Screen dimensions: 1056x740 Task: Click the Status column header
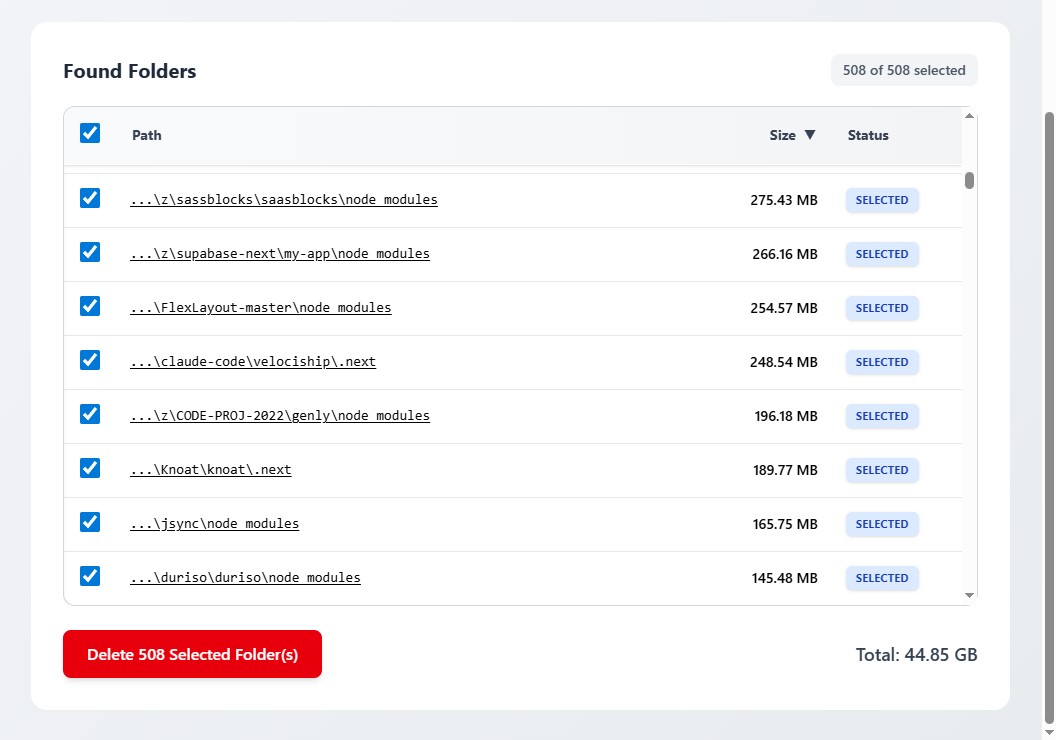tap(868, 135)
